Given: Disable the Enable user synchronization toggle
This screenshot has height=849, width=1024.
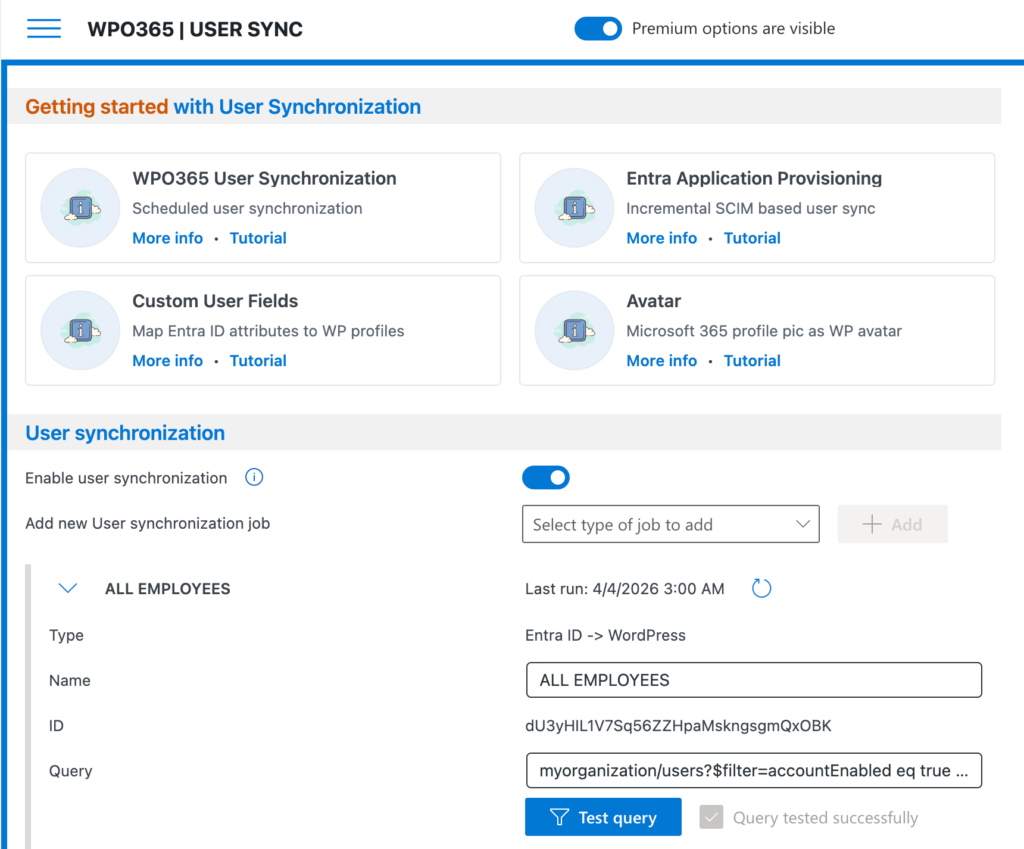Looking at the screenshot, I should (545, 477).
